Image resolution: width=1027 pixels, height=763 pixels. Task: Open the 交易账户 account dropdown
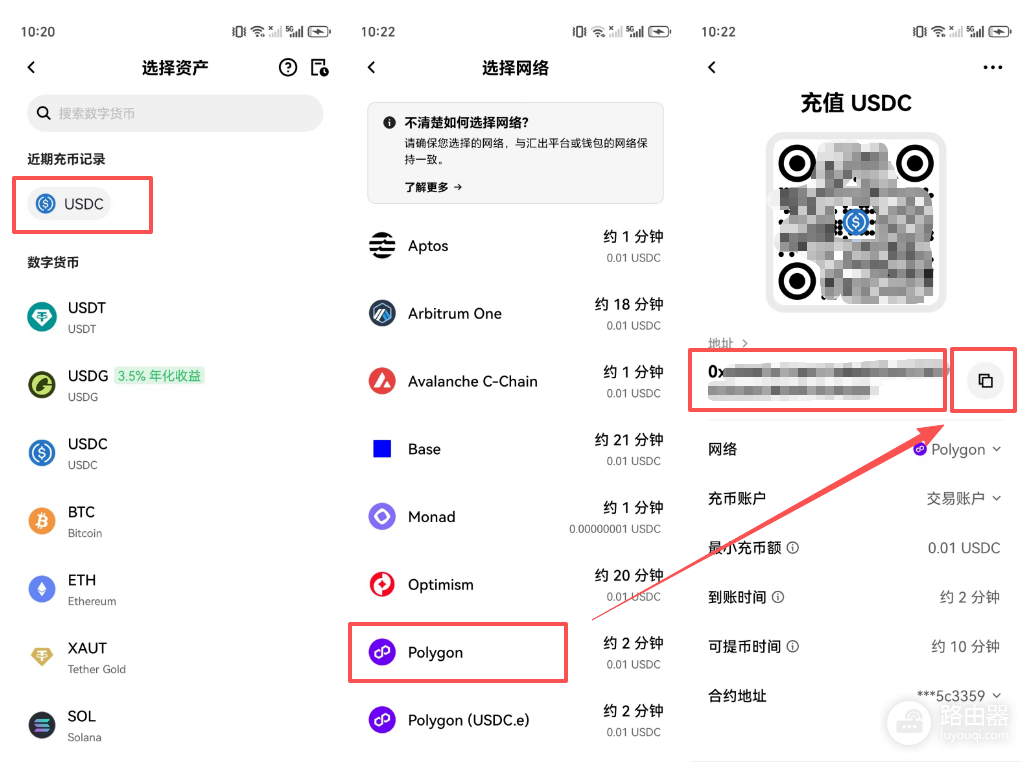click(x=963, y=498)
